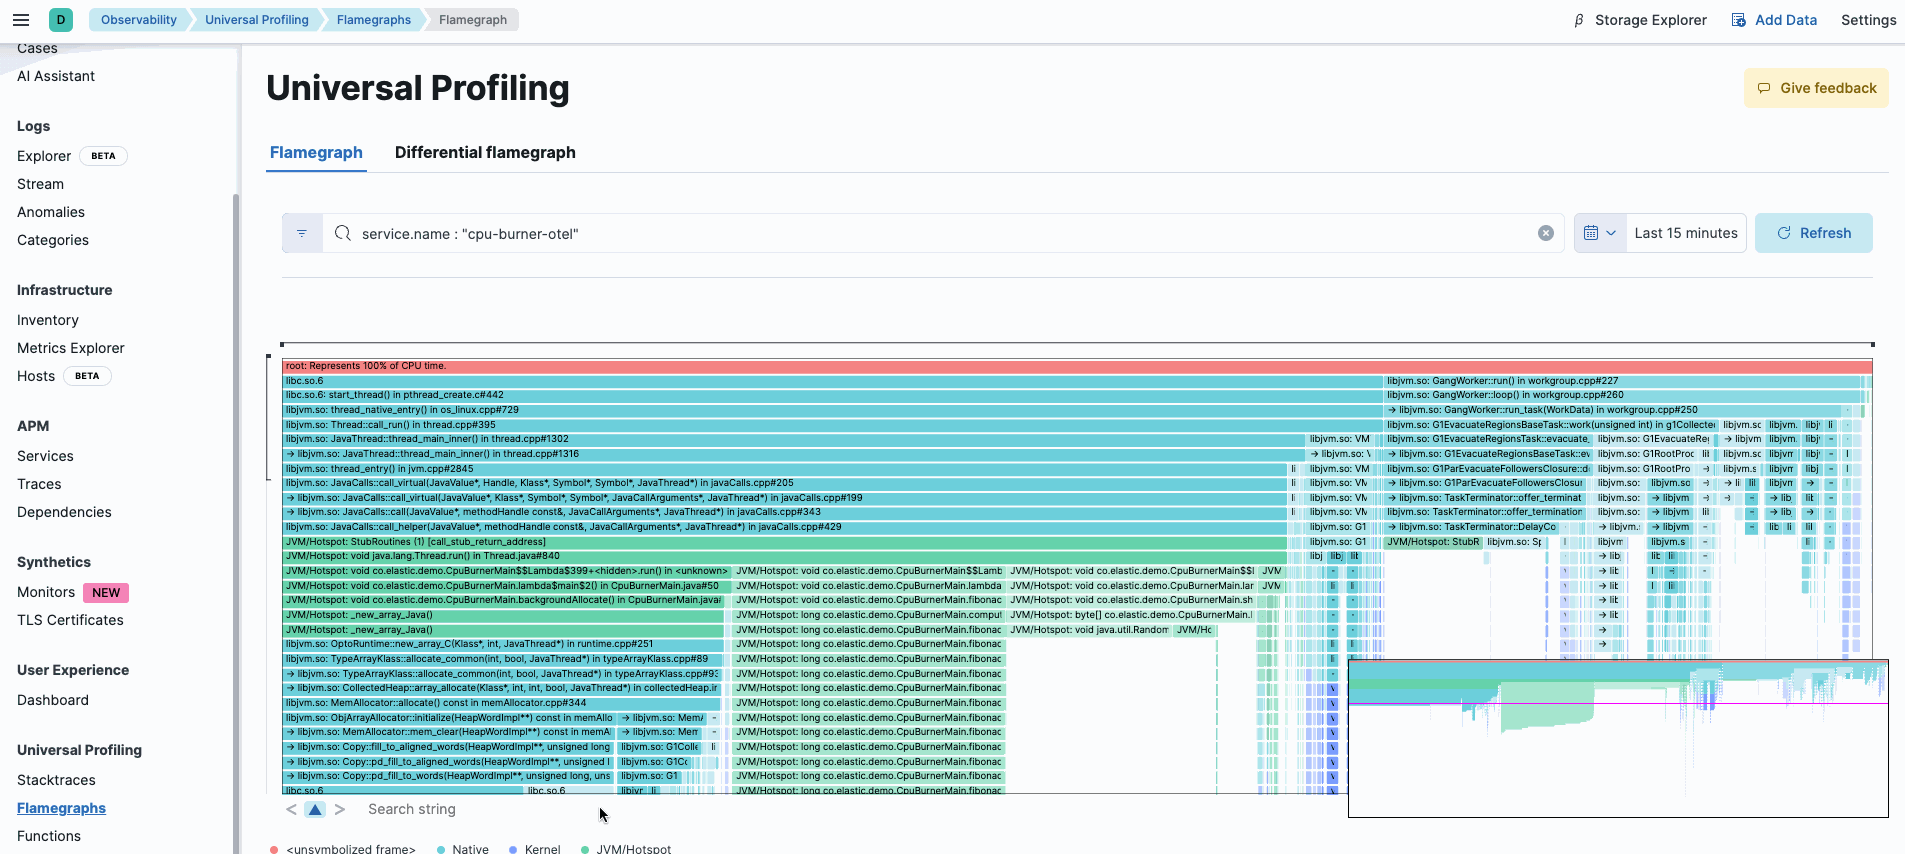Select the Flamegraph tab
The image size is (1905, 854).
pyautogui.click(x=316, y=152)
